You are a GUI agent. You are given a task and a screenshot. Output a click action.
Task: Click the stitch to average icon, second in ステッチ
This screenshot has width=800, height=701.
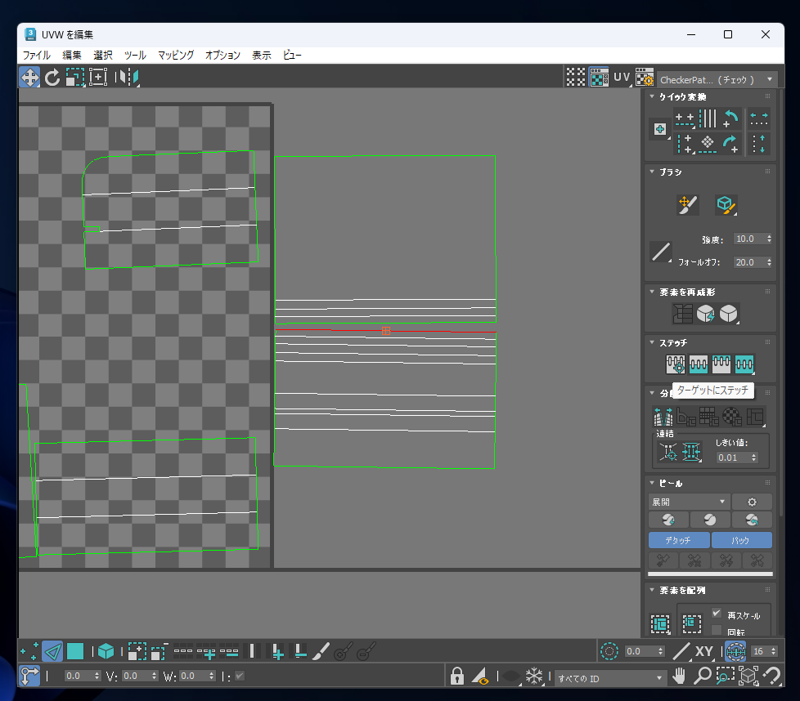(698, 364)
